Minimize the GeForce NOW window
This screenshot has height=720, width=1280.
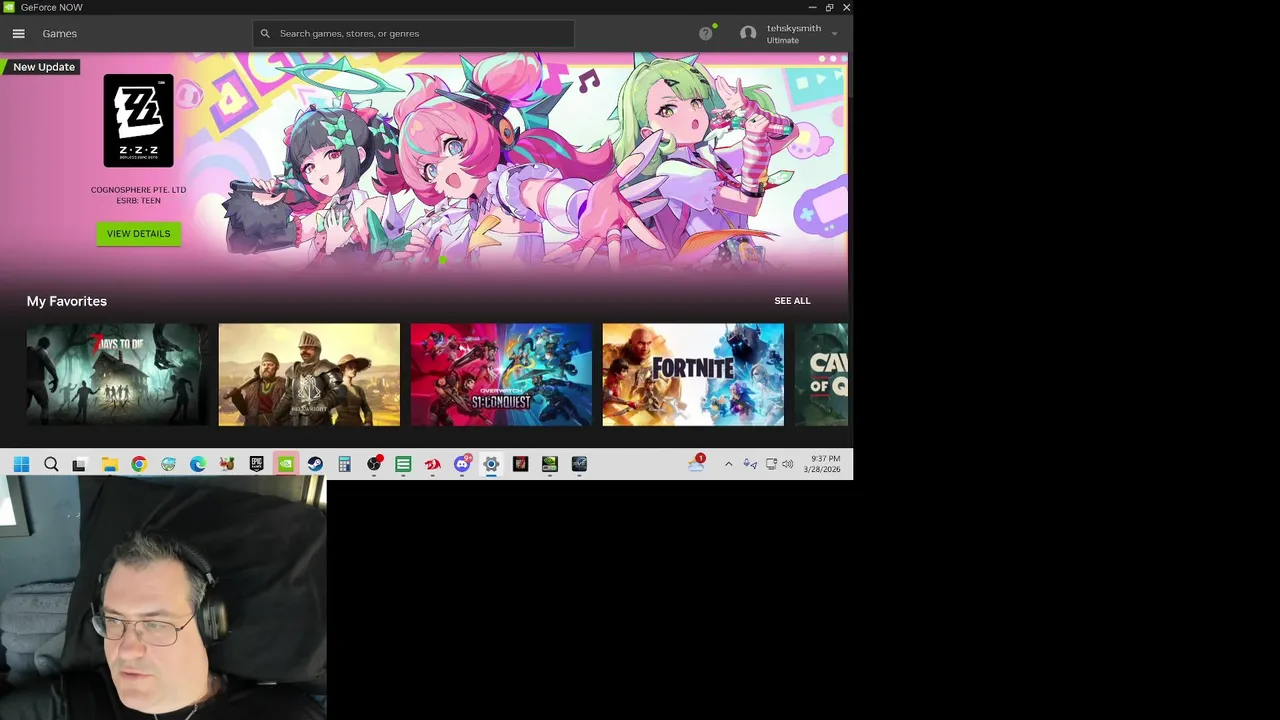coord(812,7)
